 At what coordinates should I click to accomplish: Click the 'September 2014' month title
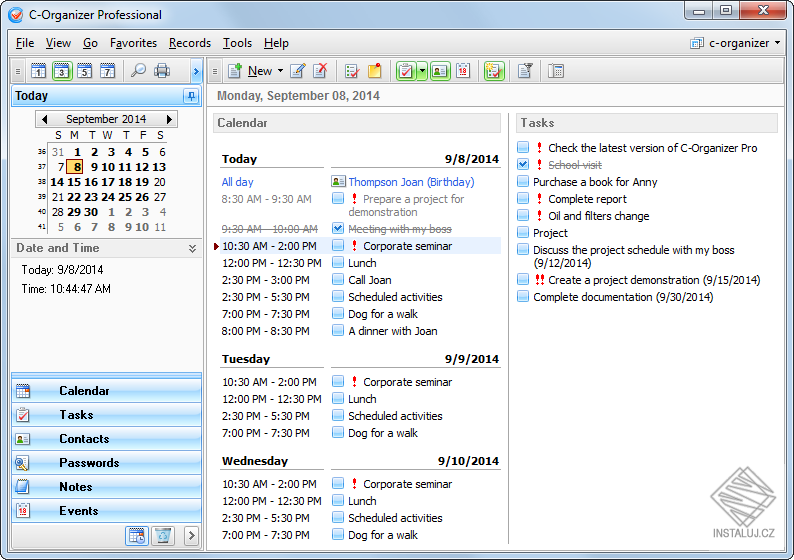tap(106, 119)
